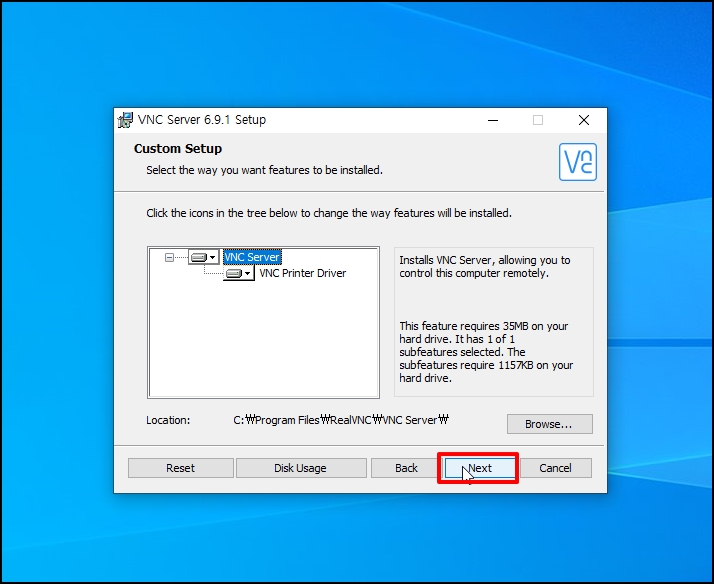Click the installer icon in title bar
The height and width of the screenshot is (584, 714).
tap(125, 120)
